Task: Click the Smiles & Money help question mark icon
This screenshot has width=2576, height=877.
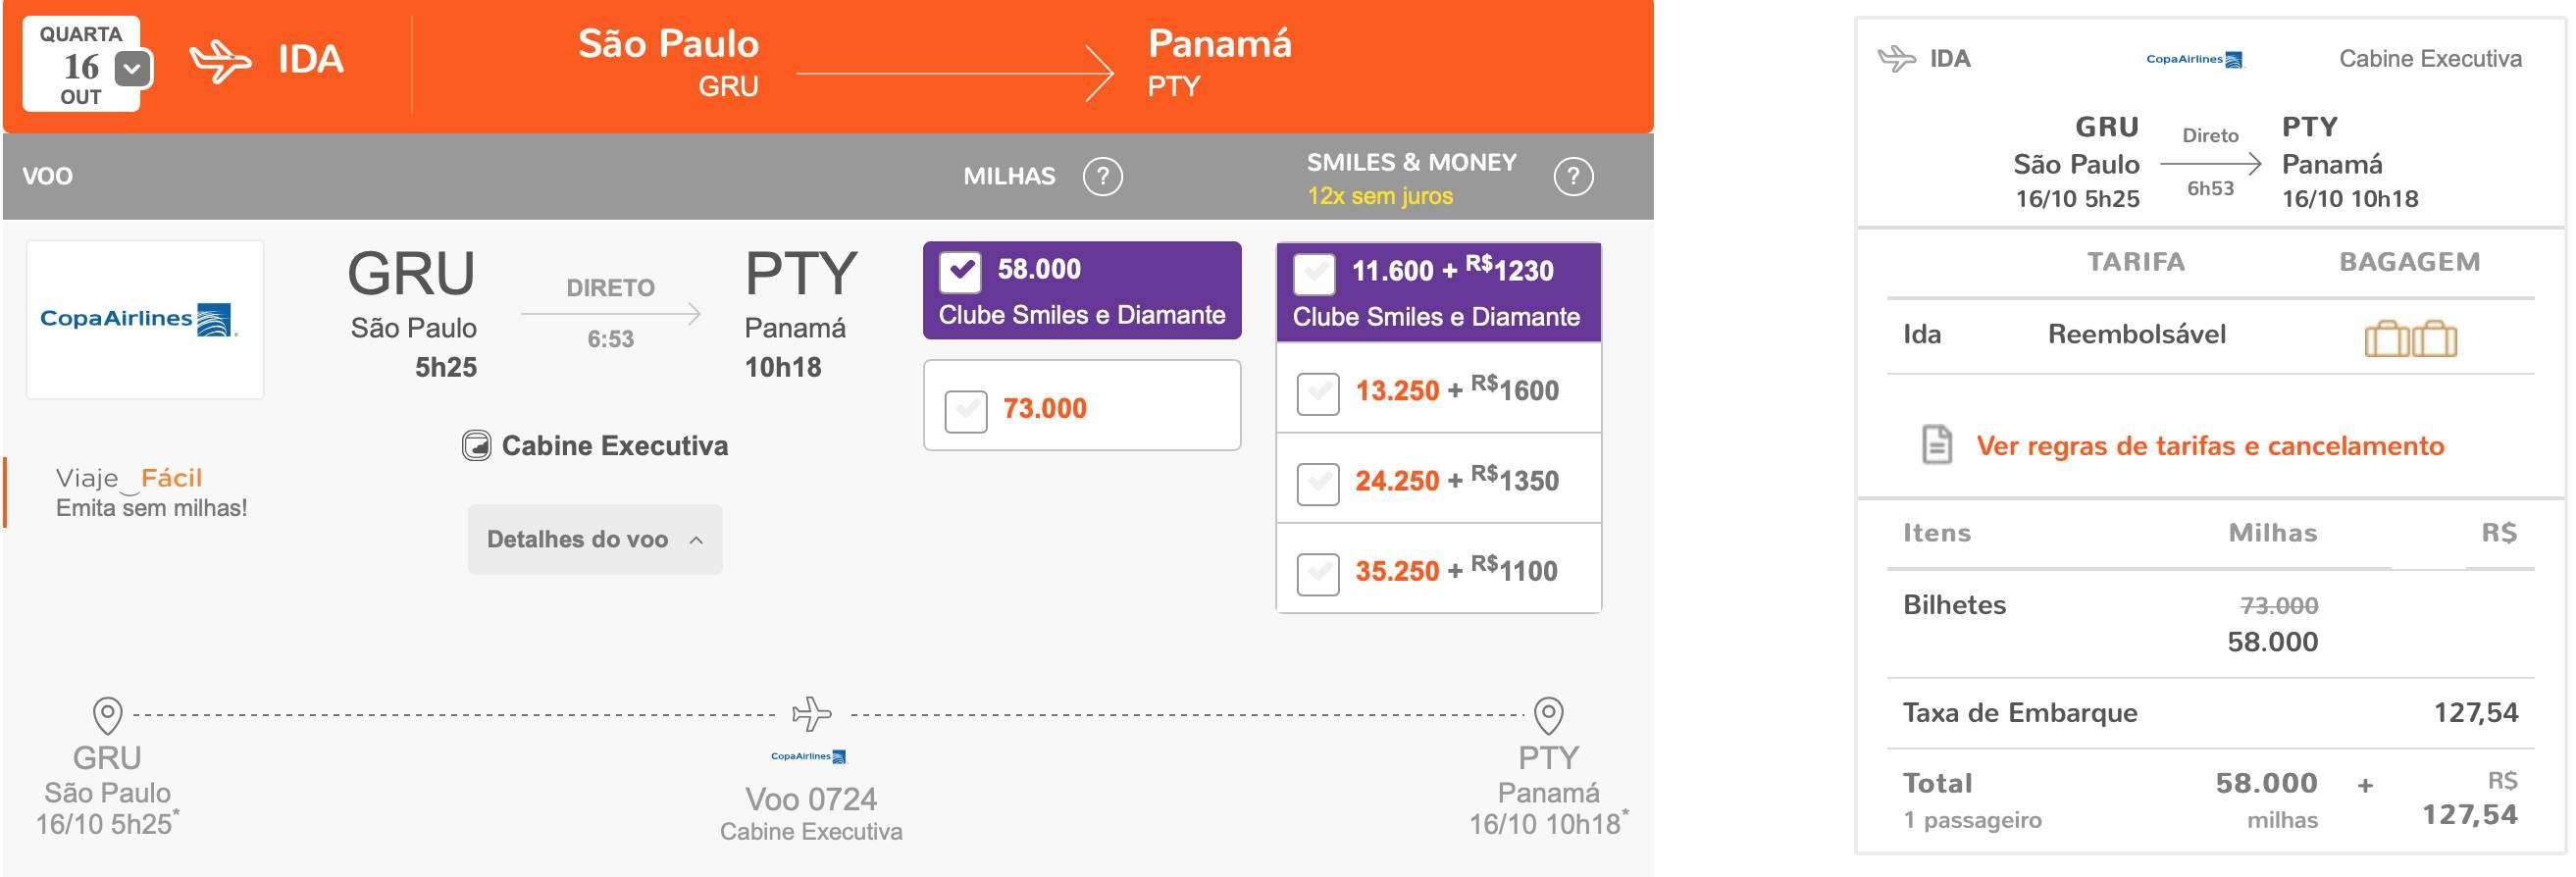Action: pos(1573,177)
